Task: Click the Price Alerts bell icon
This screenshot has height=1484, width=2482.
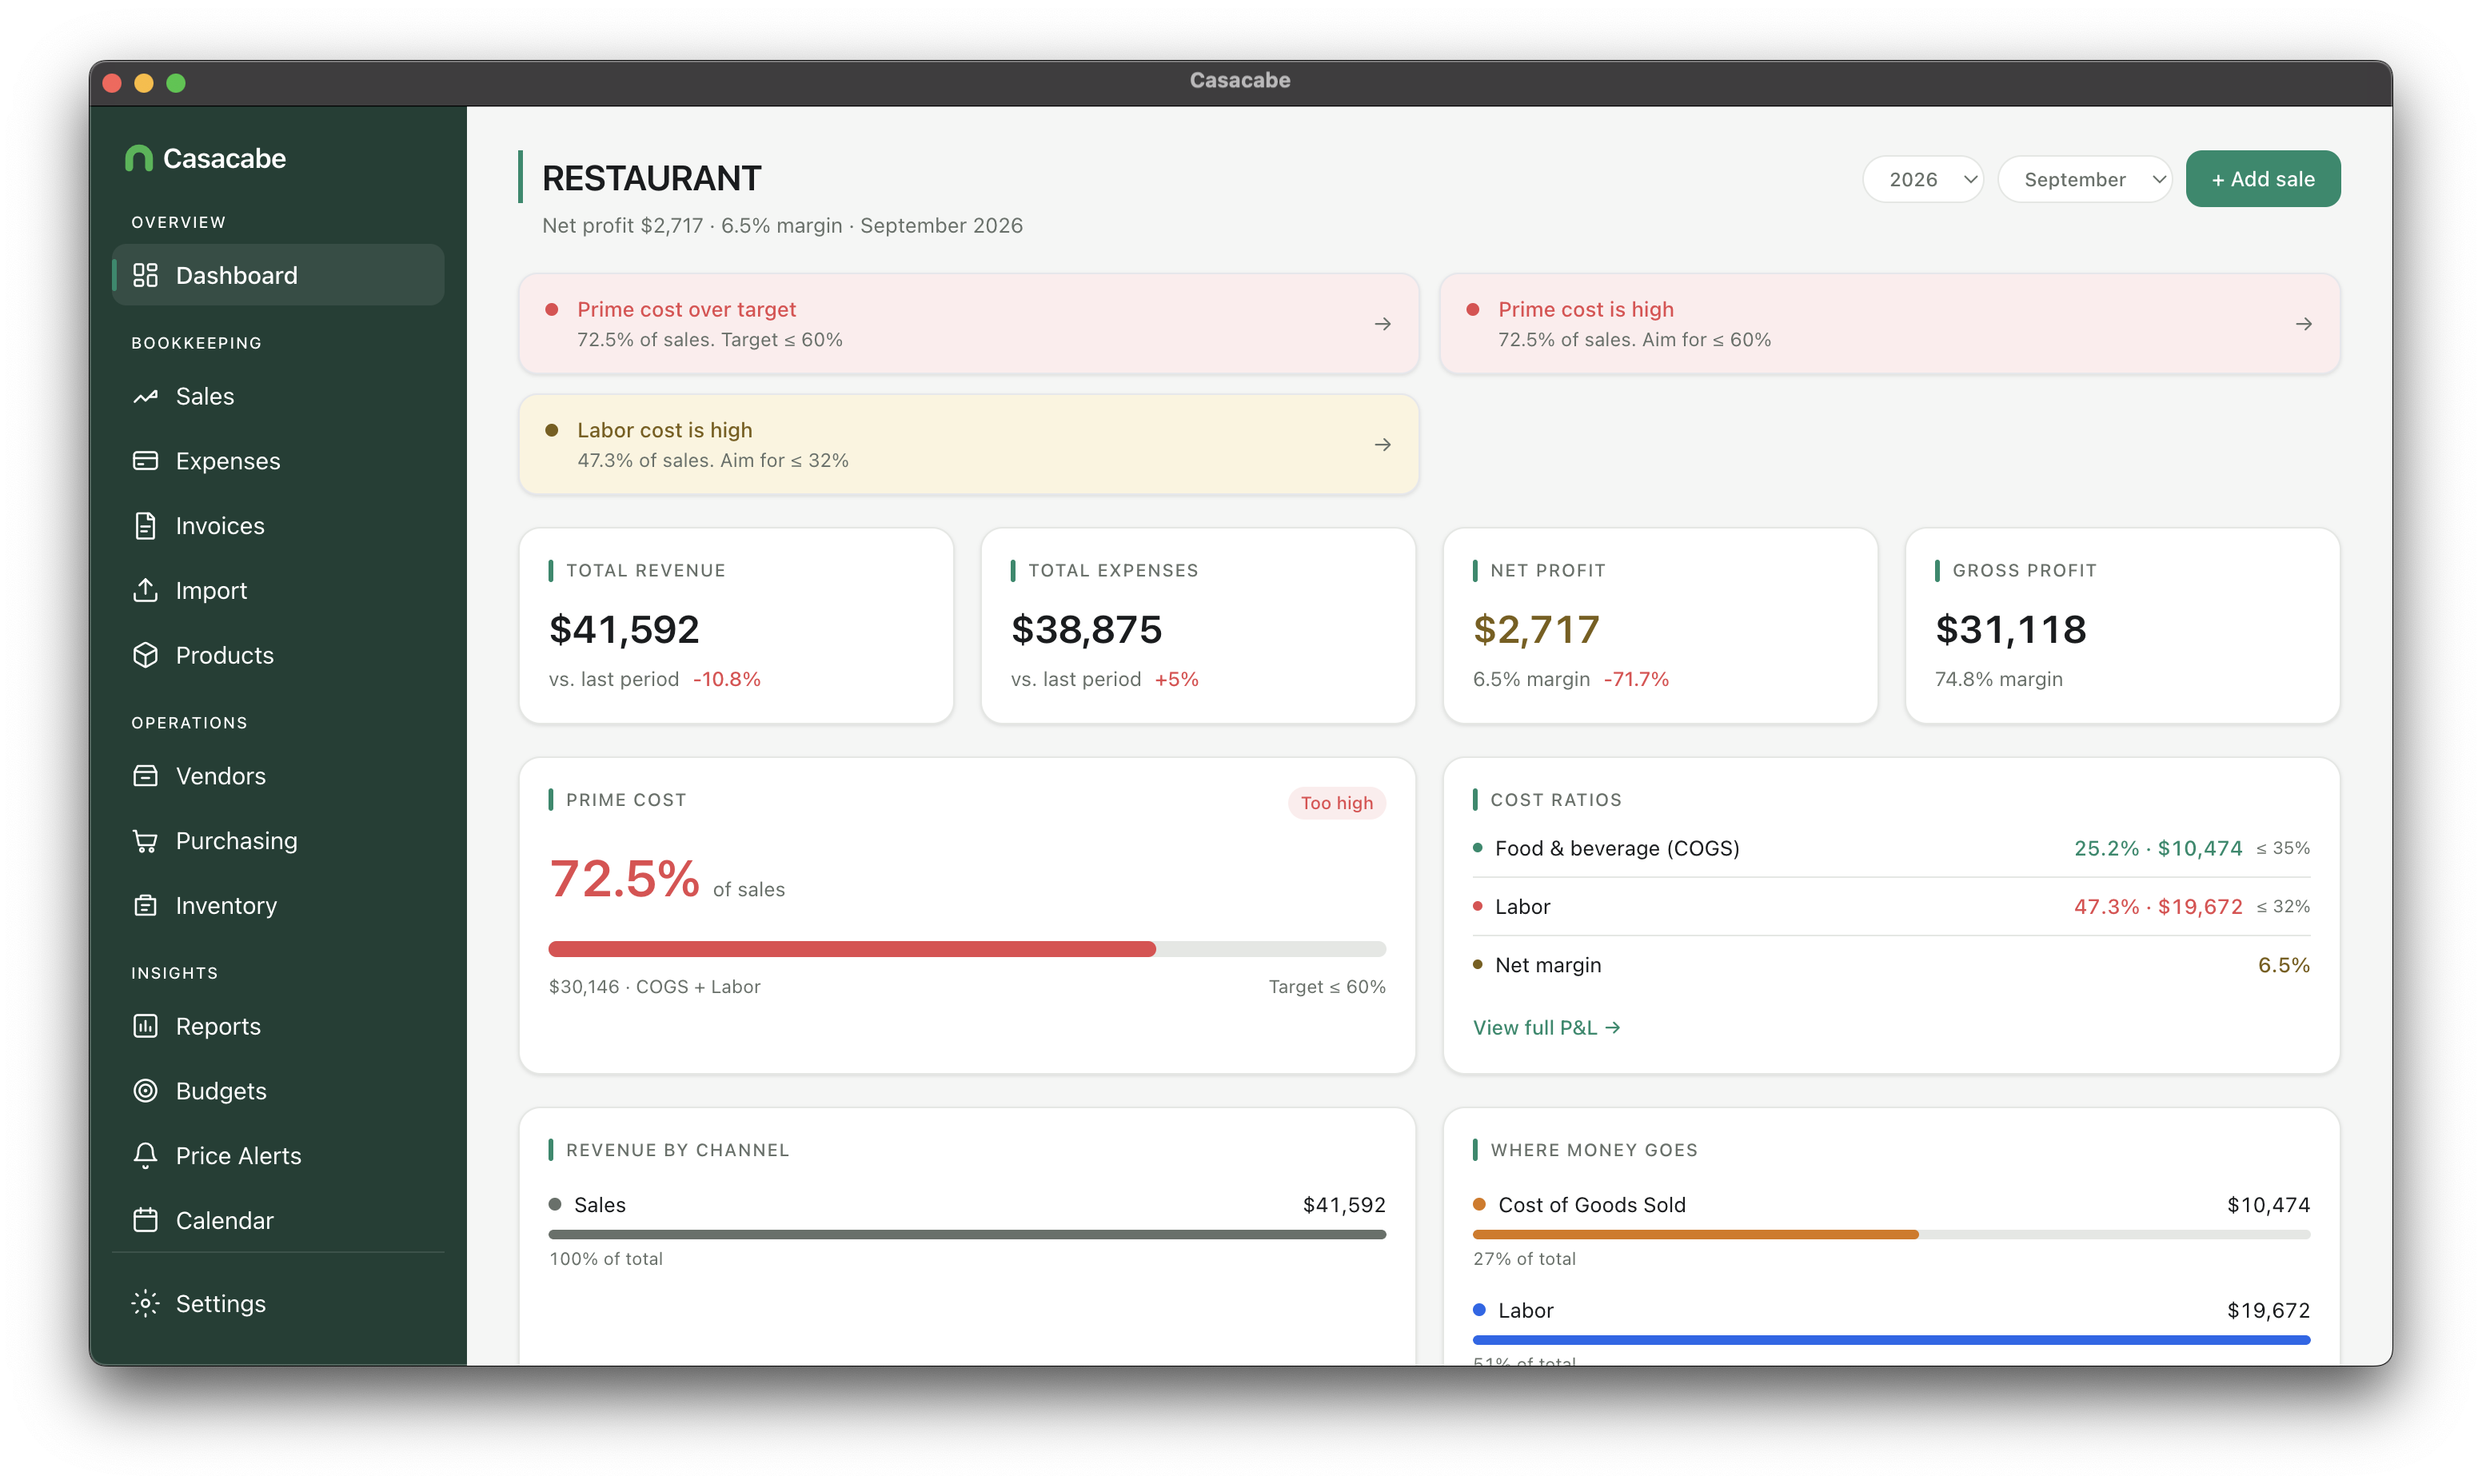Action: [145, 1156]
